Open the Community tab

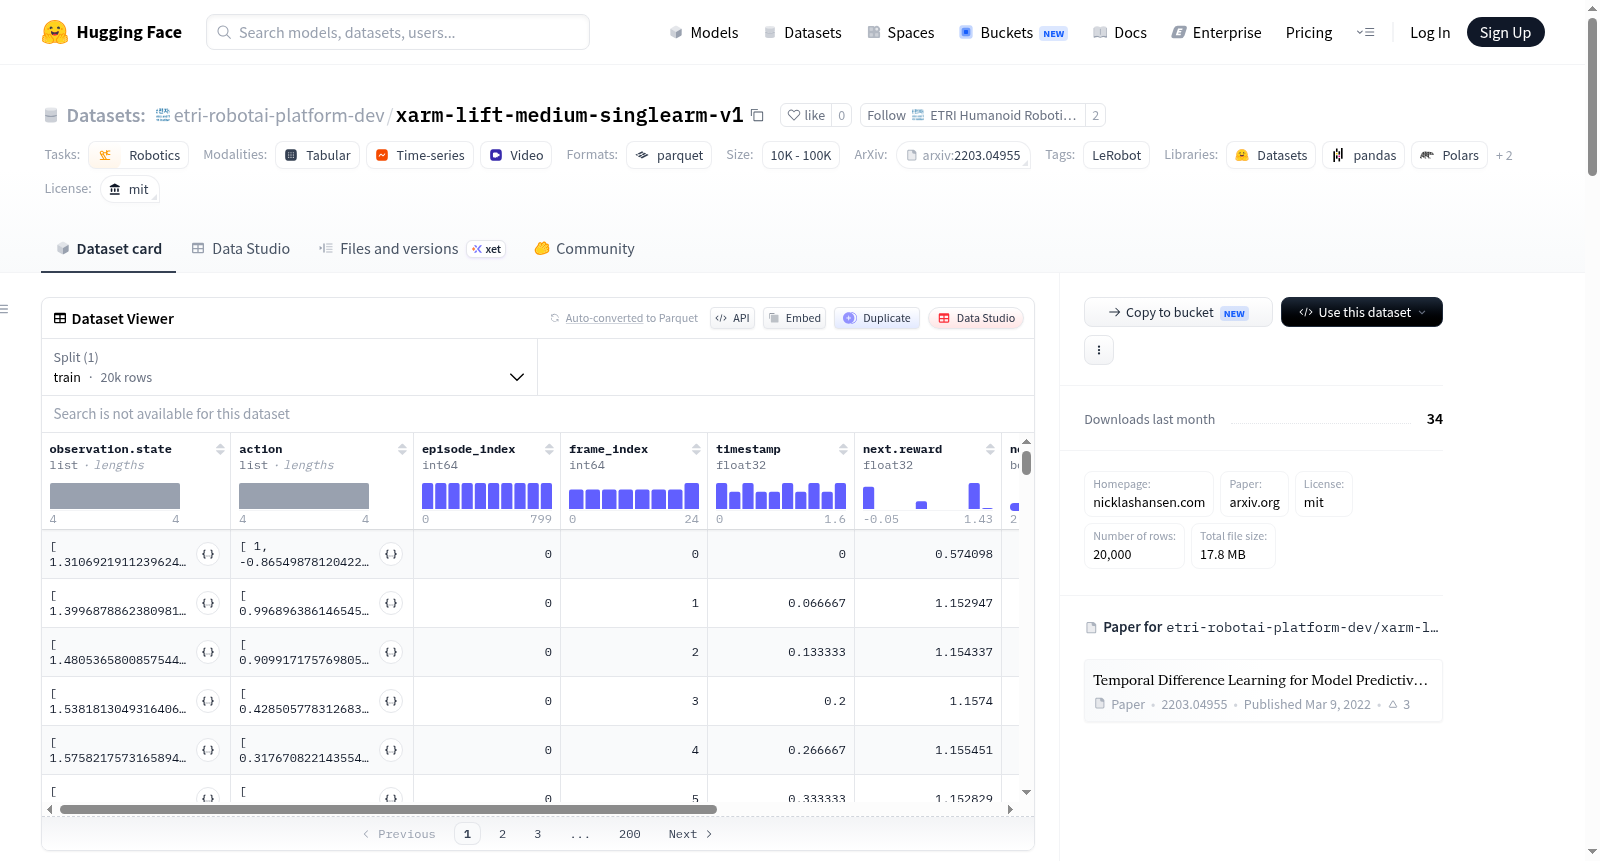584,248
